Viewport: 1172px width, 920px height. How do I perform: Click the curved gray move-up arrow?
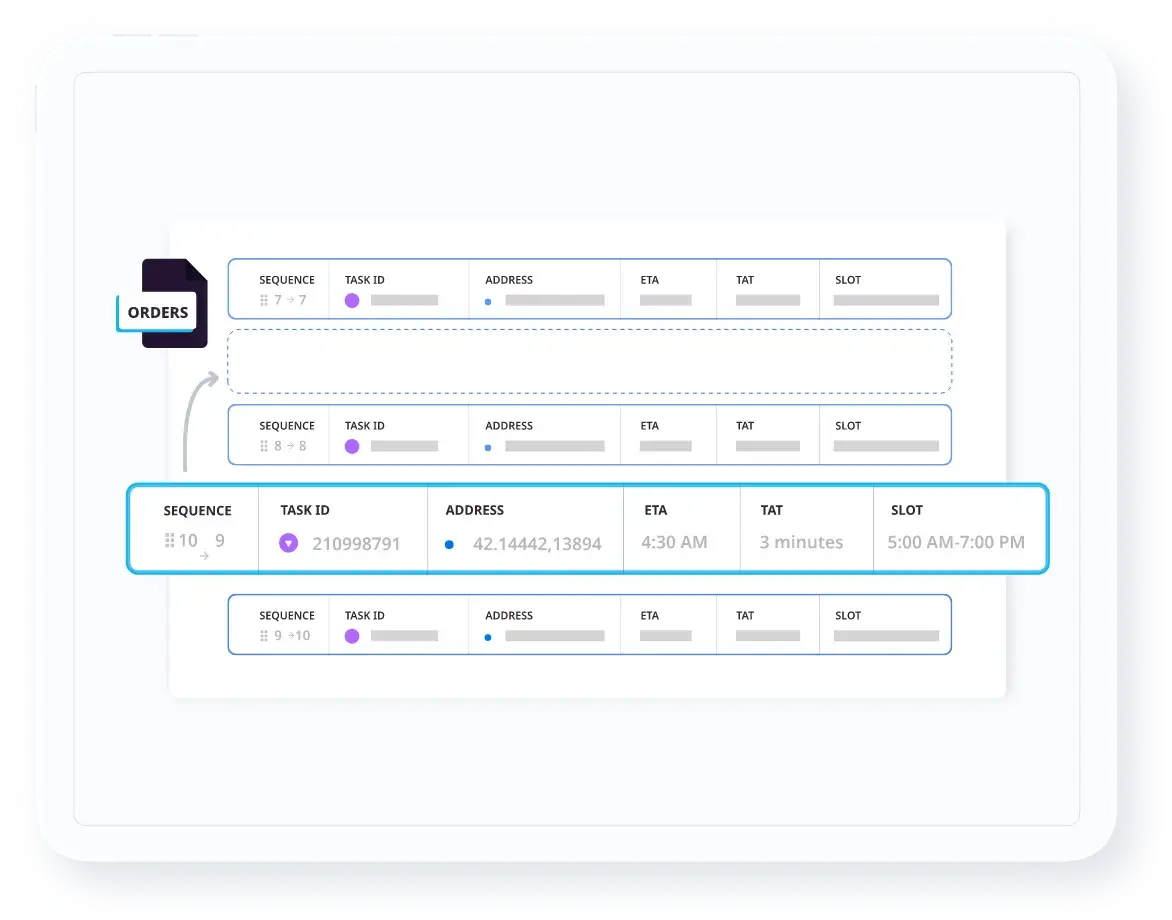(193, 420)
